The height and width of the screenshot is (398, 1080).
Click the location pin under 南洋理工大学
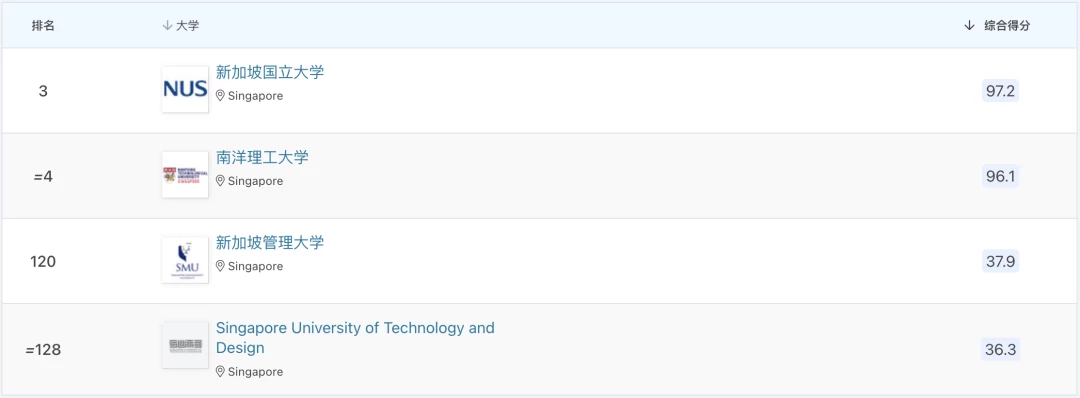(220, 181)
